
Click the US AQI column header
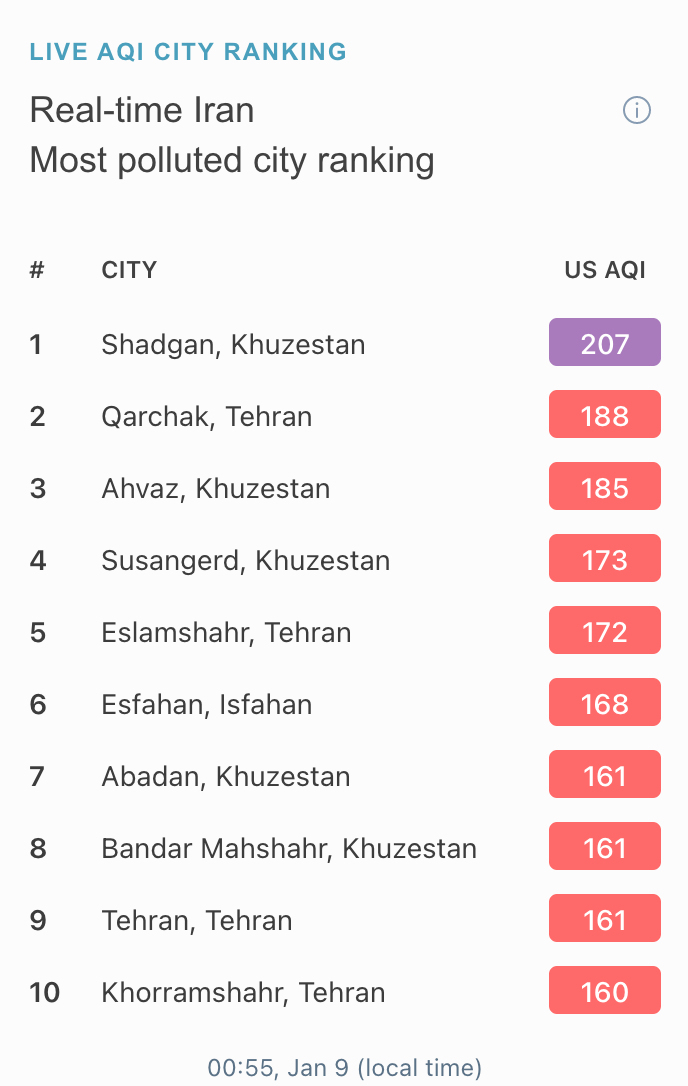[x=605, y=269]
